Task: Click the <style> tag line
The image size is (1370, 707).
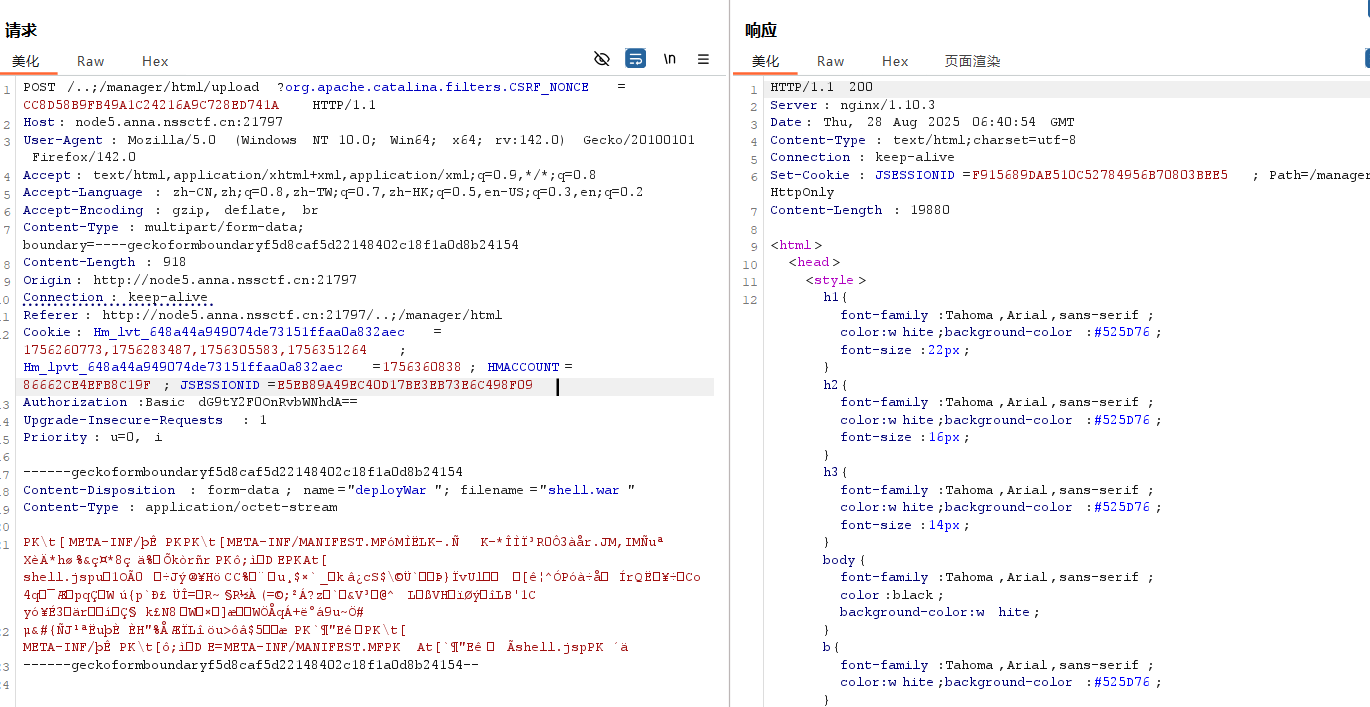Action: (836, 280)
